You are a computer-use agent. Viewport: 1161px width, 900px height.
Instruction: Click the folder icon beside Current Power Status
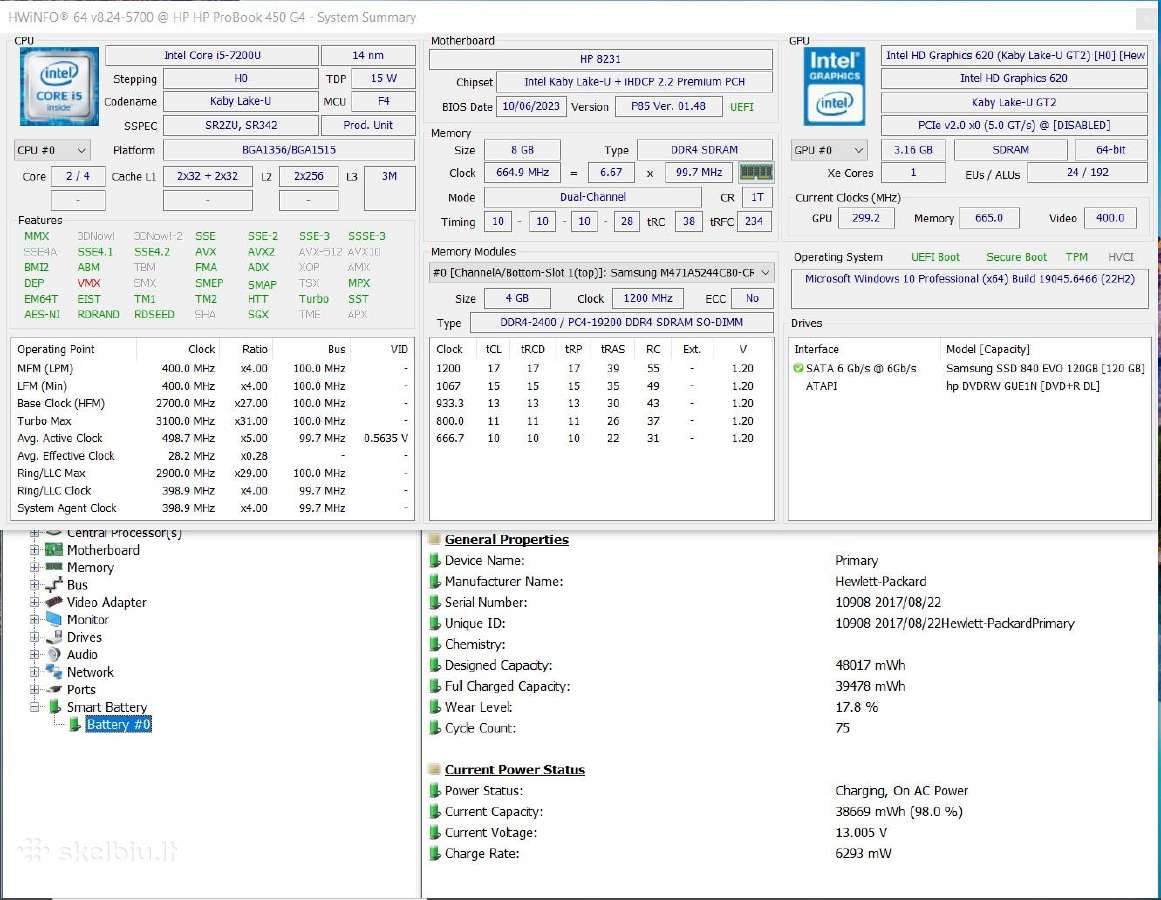pyautogui.click(x=435, y=770)
